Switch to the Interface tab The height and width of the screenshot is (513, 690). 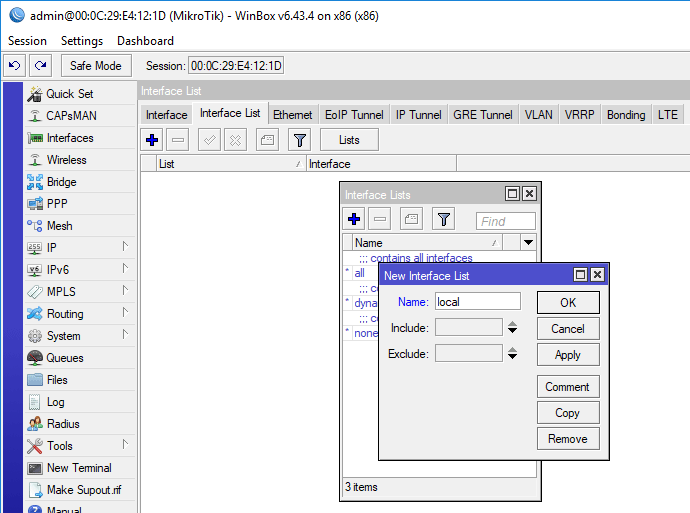(x=166, y=115)
